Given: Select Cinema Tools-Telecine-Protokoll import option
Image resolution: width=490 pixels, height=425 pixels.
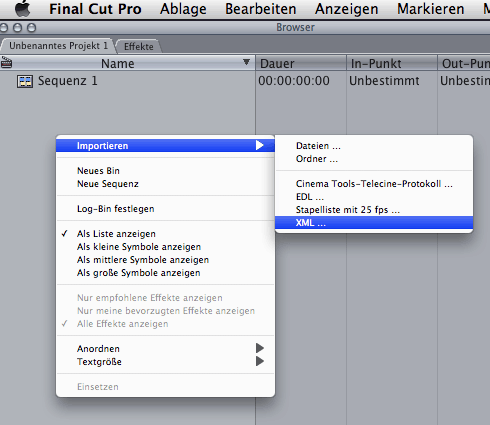Looking at the screenshot, I should click(x=374, y=184).
